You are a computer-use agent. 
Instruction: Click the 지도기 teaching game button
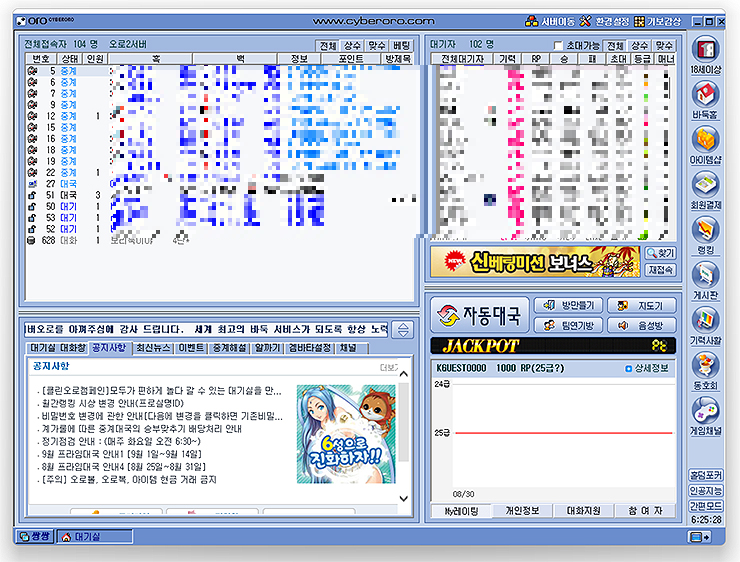642,306
